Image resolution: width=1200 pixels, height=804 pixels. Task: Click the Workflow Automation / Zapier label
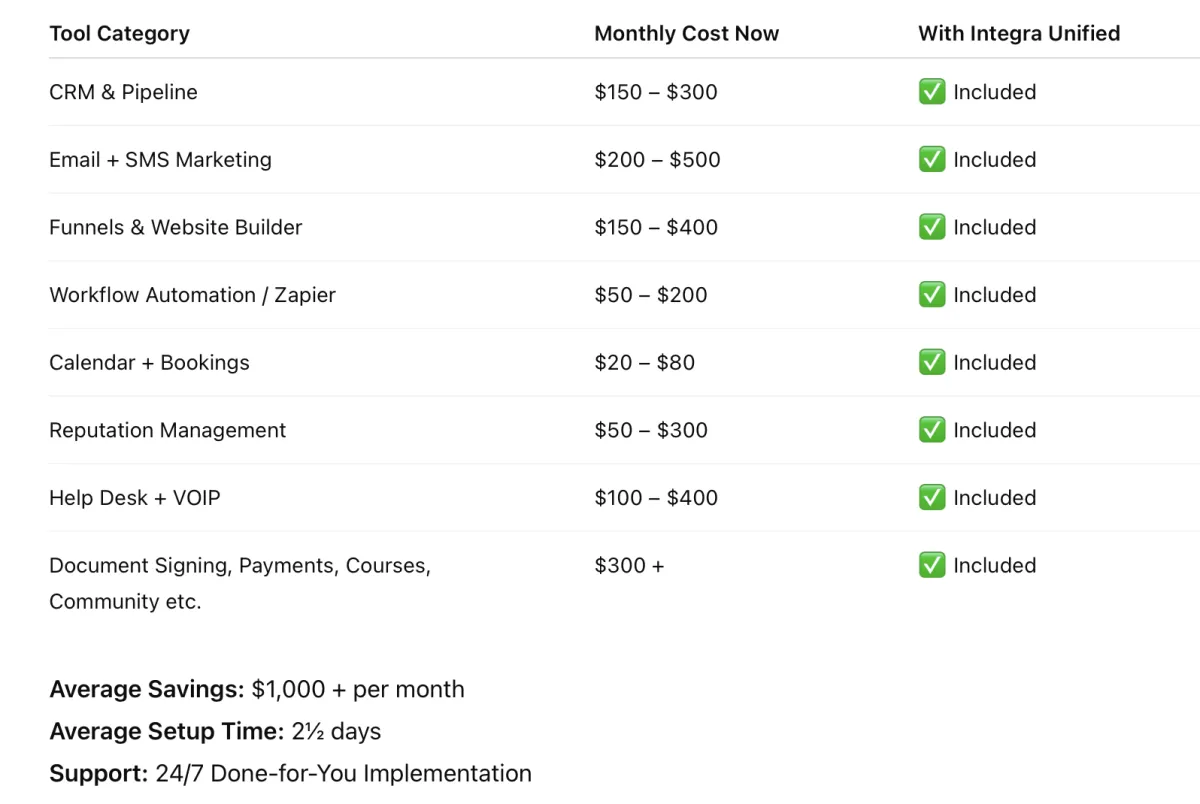click(192, 295)
